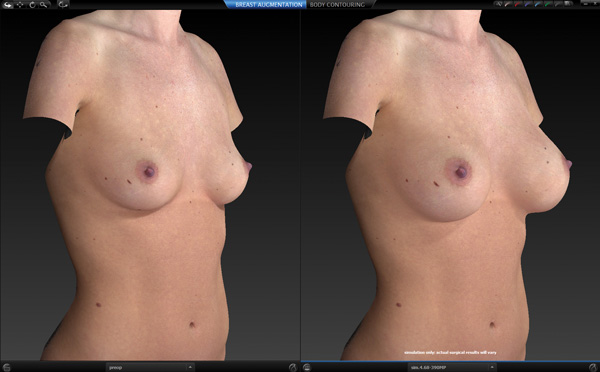Click the white stroke color button
This screenshot has width=600, height=372.
click(x=508, y=4)
